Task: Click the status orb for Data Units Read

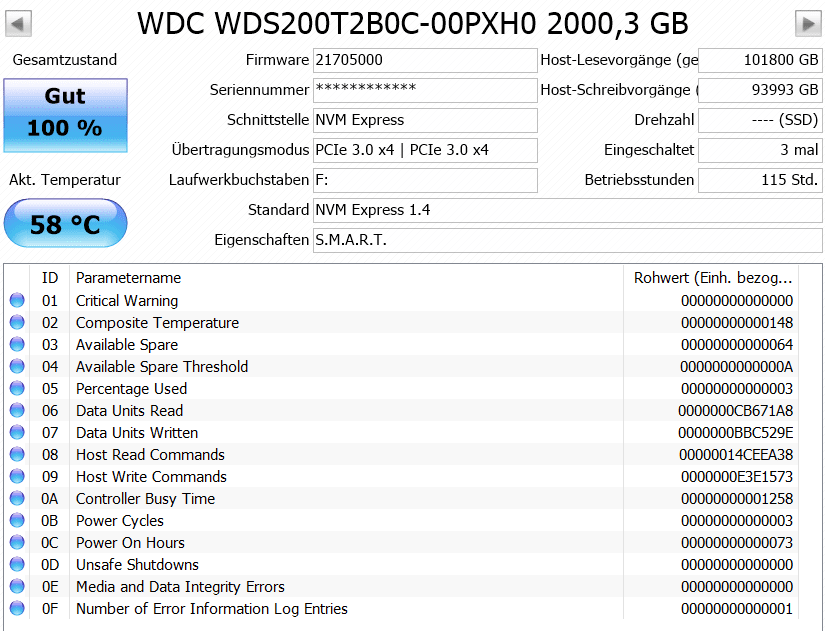Action: 17,410
